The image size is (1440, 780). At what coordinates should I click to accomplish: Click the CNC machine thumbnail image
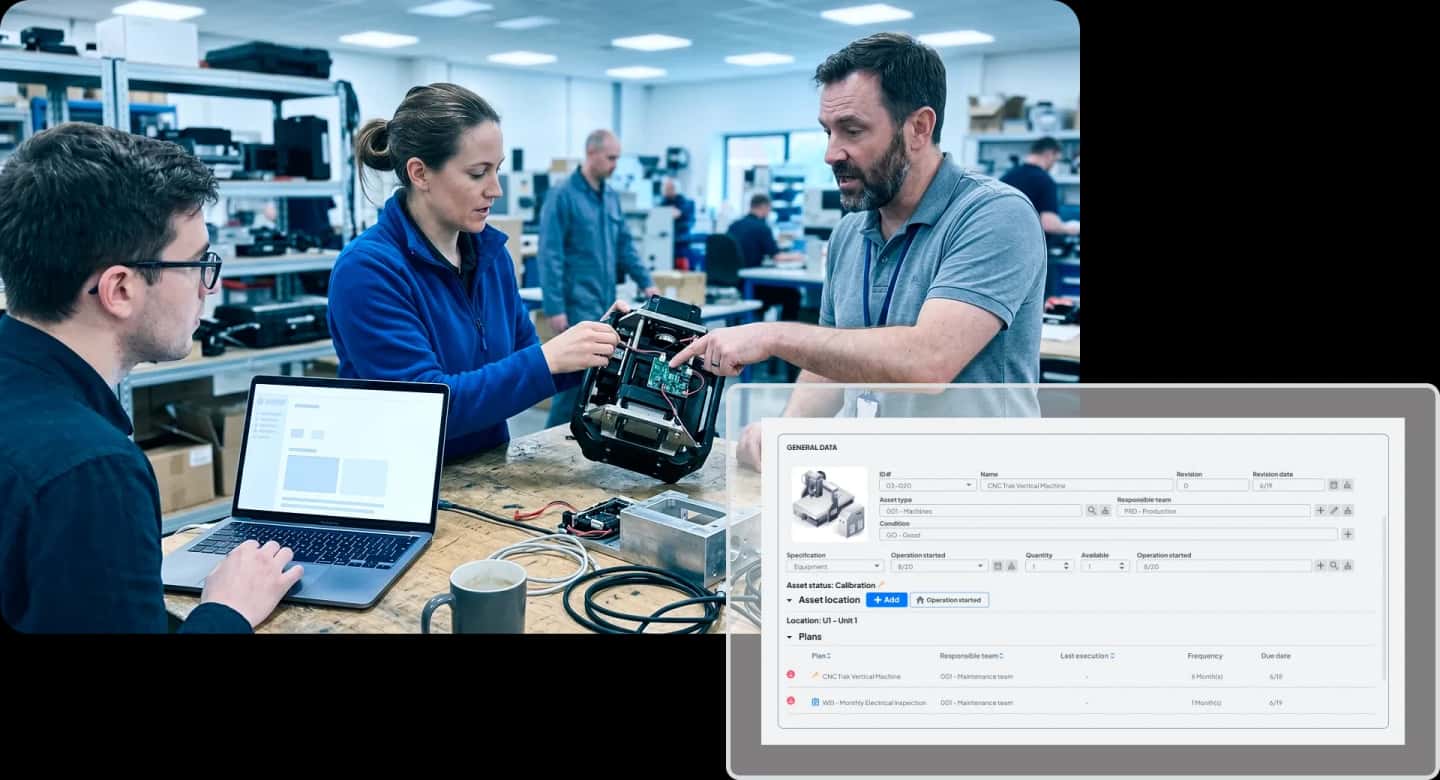click(x=830, y=504)
